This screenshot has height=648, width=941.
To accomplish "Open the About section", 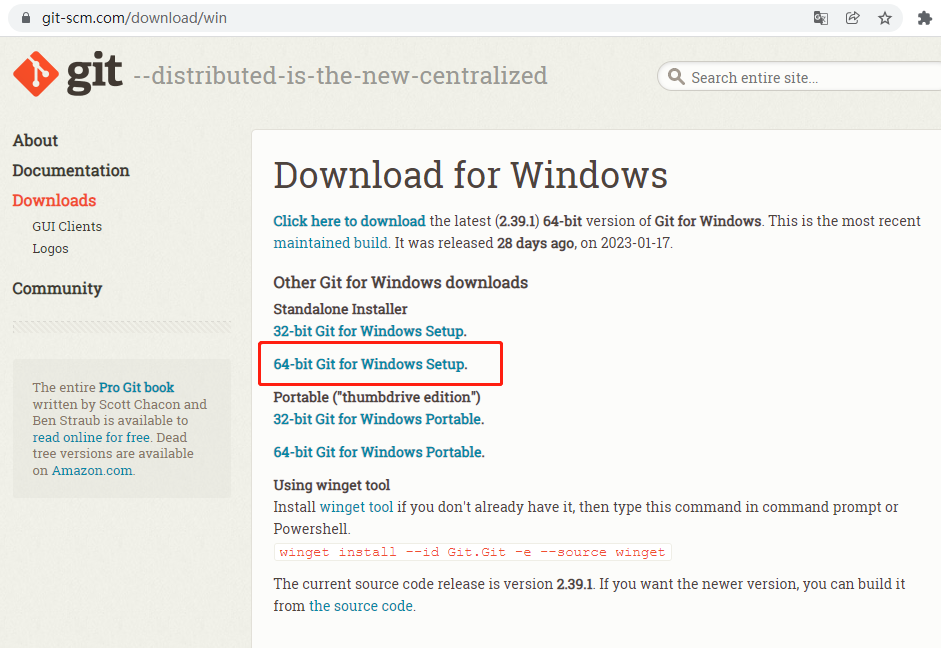I will pyautogui.click(x=35, y=140).
